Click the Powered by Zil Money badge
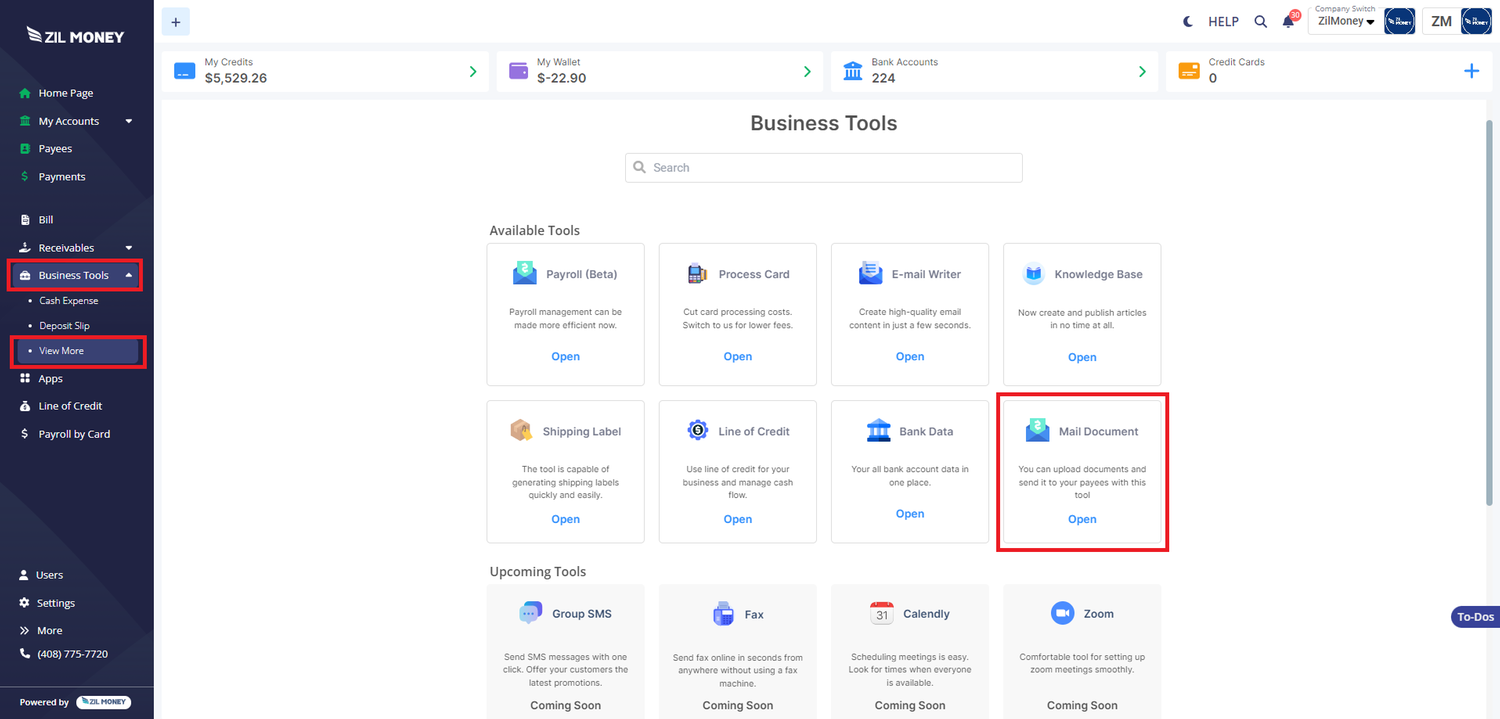The height and width of the screenshot is (719, 1500). coord(103,702)
